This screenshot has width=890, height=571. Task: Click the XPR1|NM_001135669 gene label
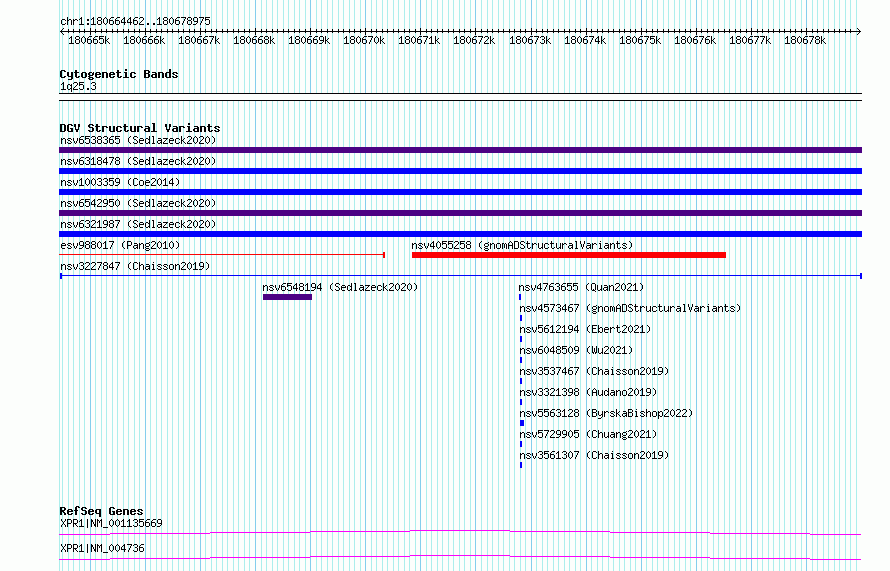coord(111,523)
